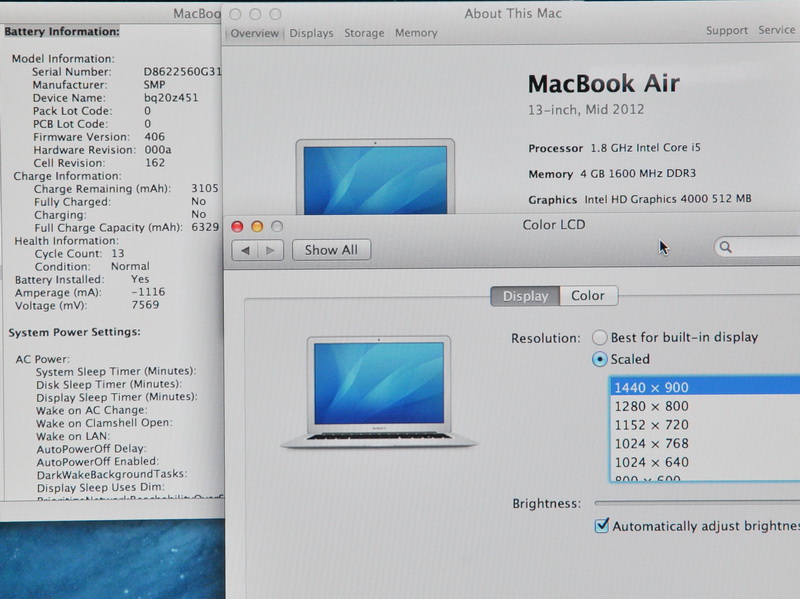The width and height of the screenshot is (800, 599).
Task: Click in the System Preferences search field
Action: pos(757,247)
